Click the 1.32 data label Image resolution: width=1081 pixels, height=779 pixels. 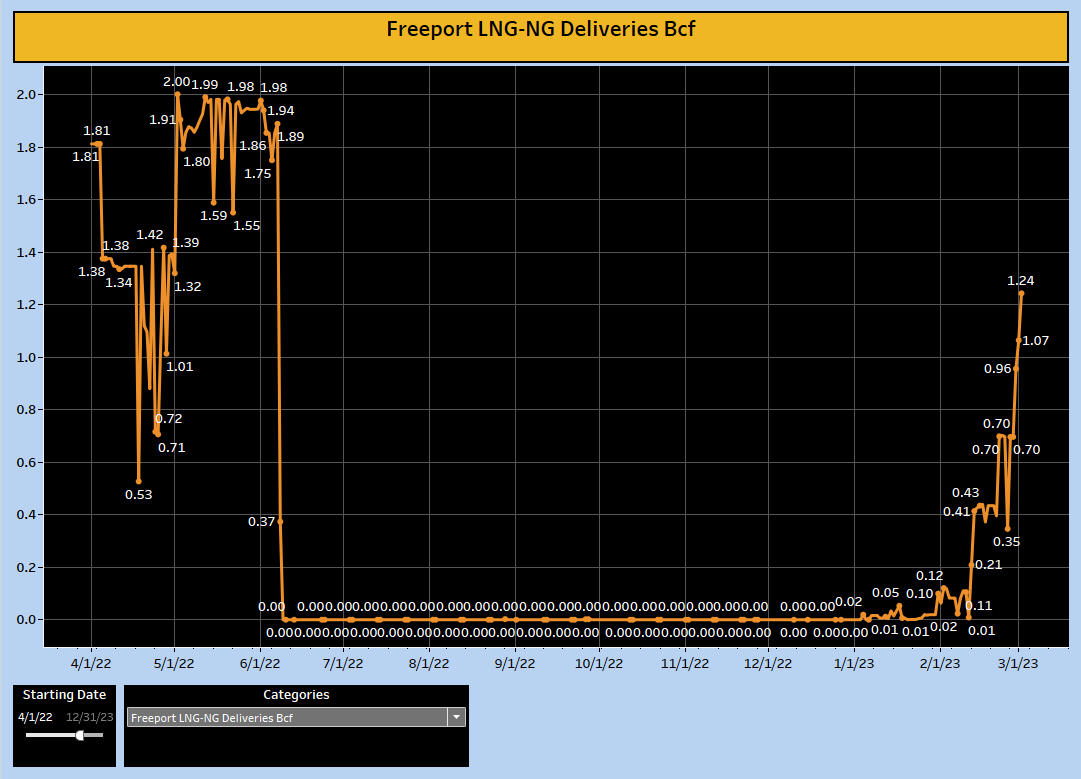188,287
